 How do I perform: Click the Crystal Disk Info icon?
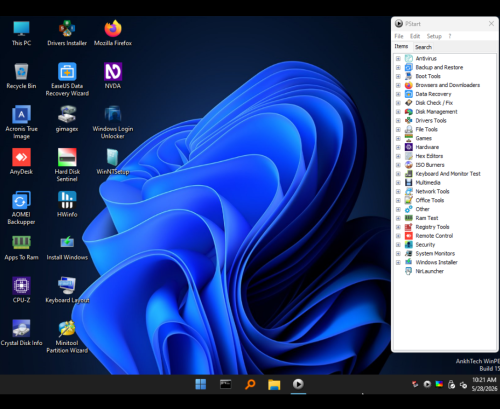coord(21,333)
